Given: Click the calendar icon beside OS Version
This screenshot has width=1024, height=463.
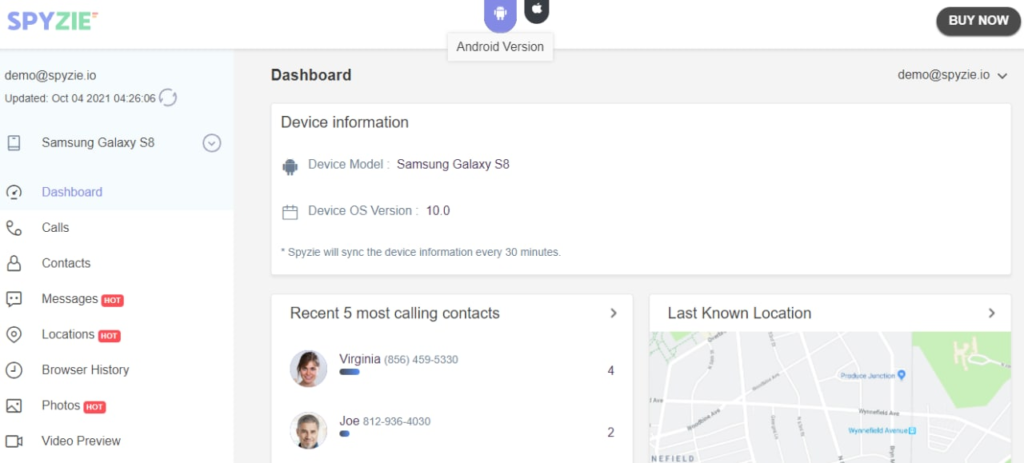Looking at the screenshot, I should (x=289, y=212).
